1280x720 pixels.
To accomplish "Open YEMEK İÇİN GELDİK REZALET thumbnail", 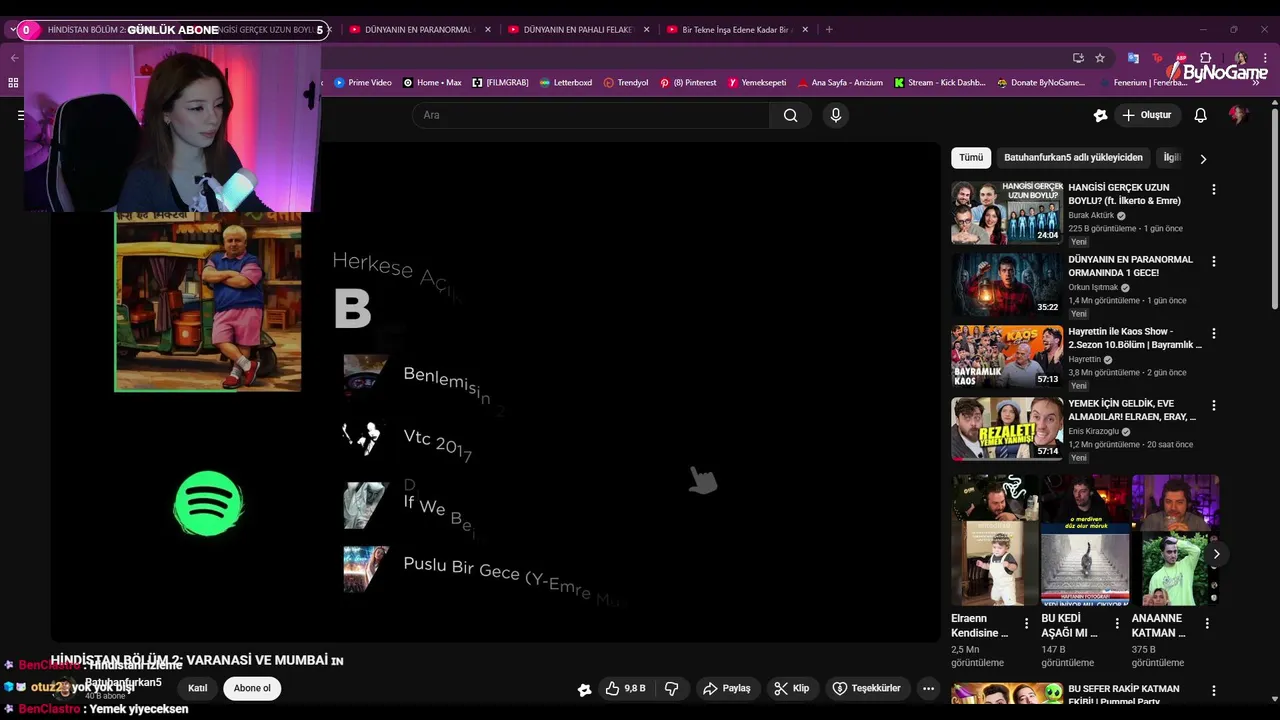I will pos(1006,428).
